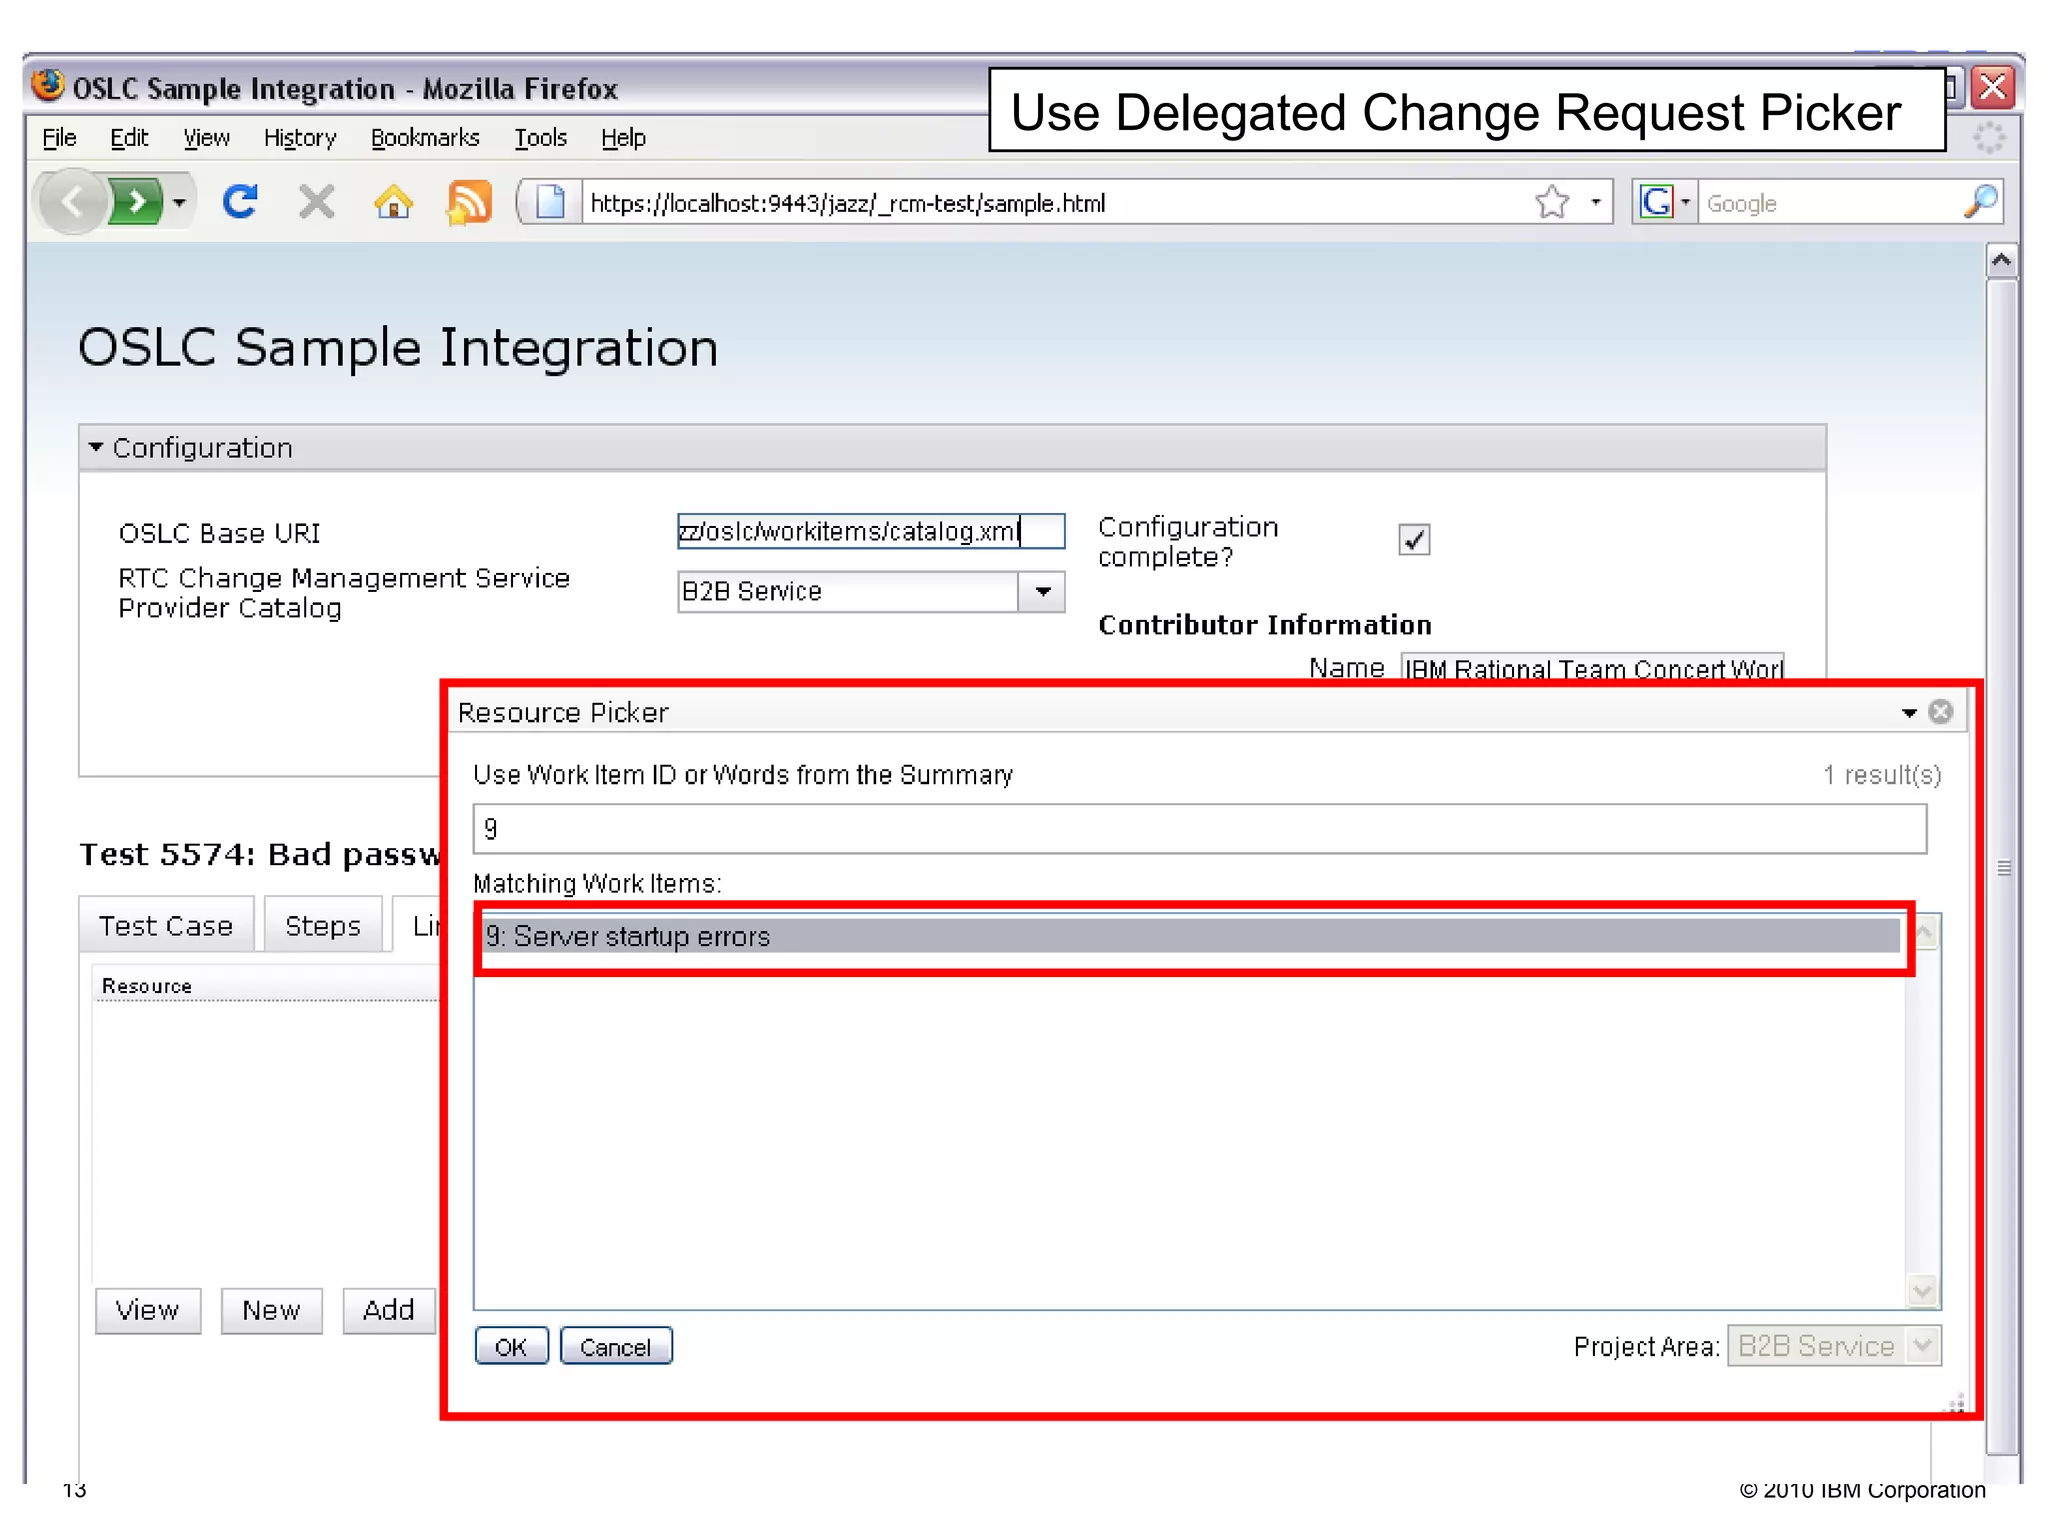Reload the page with the refresh icon
Screen dimensions: 2048x1536
(240, 202)
